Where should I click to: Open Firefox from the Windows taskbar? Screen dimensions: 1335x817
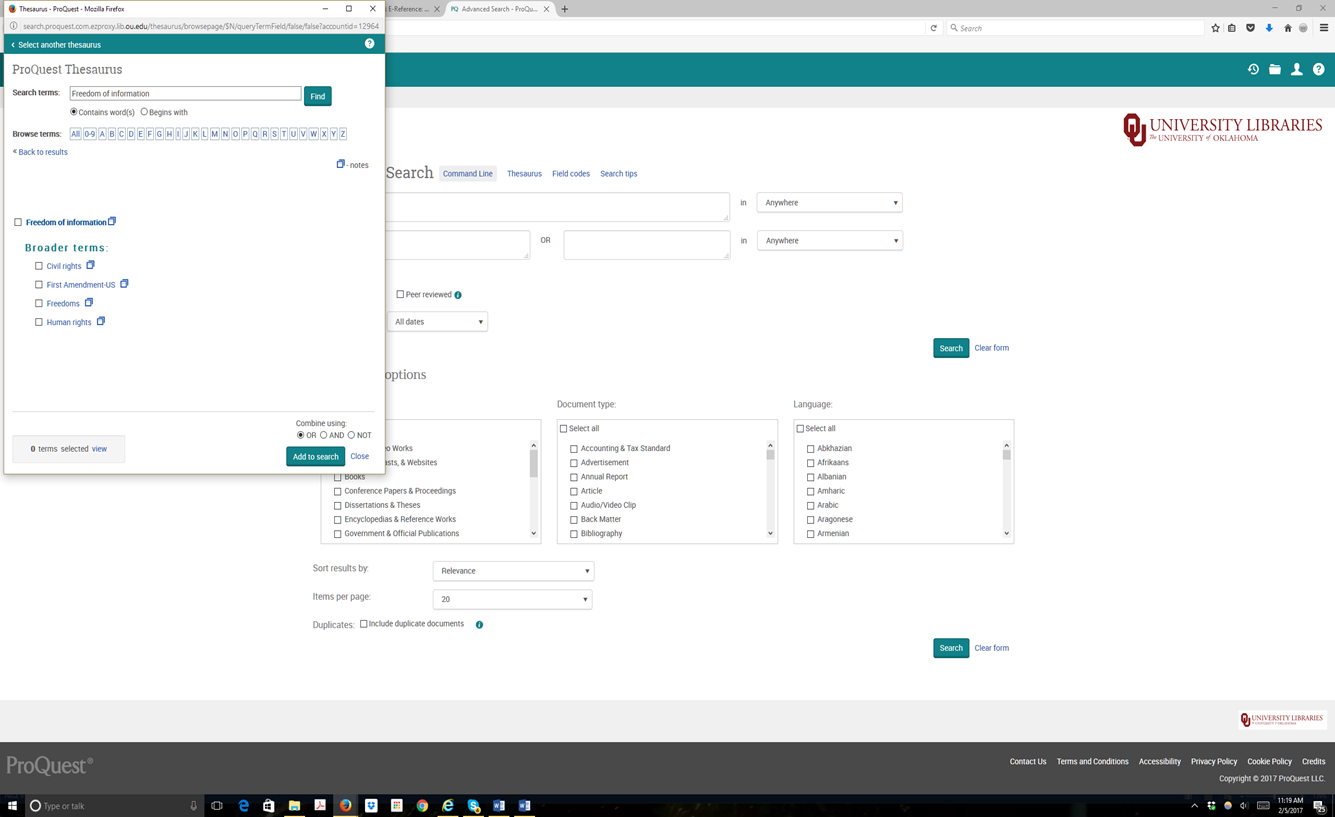tap(345, 805)
